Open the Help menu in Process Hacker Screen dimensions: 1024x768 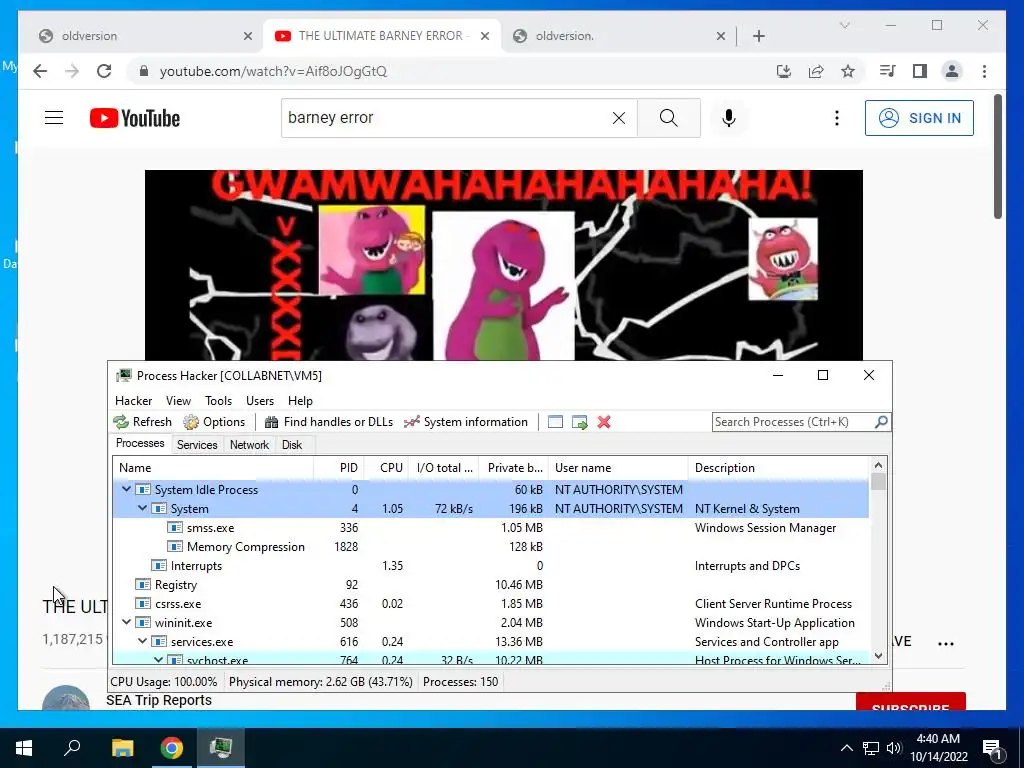click(300, 401)
